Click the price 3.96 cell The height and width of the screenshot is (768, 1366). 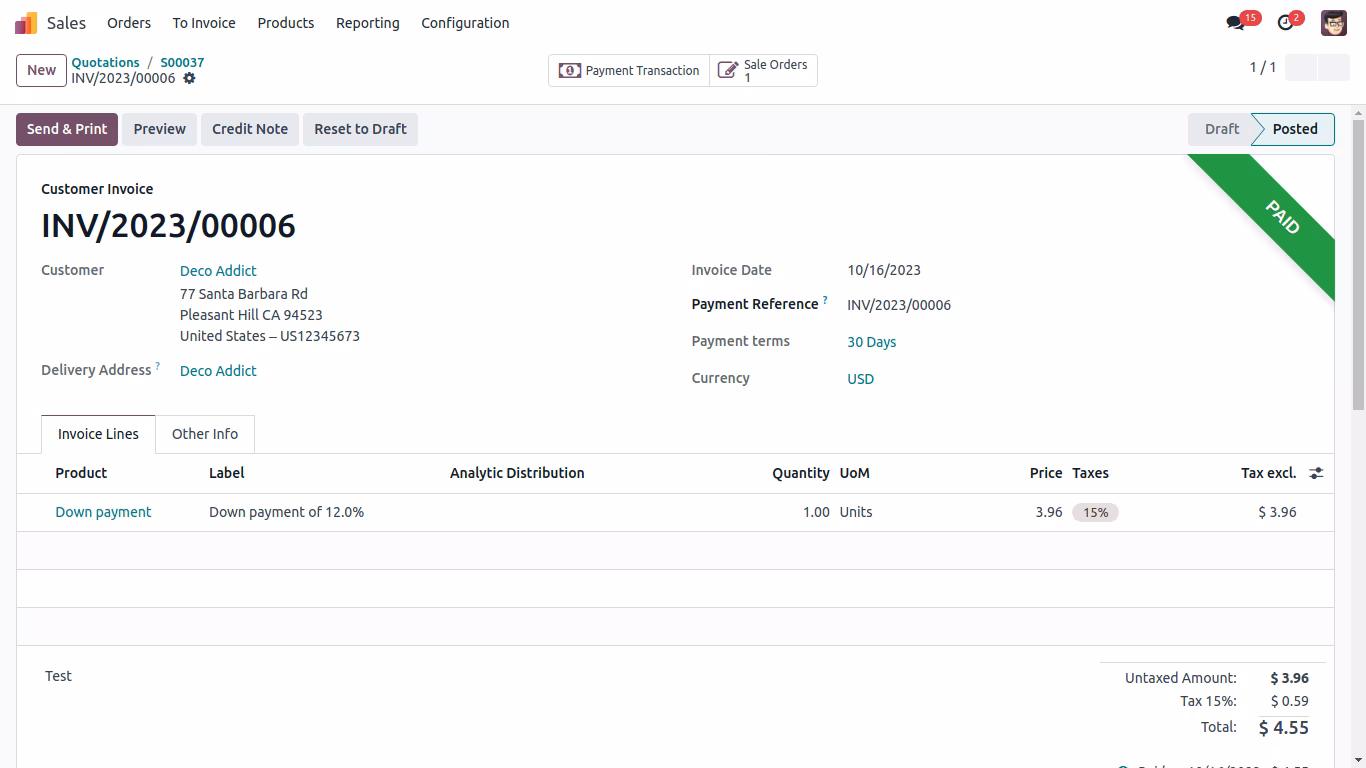point(1049,512)
